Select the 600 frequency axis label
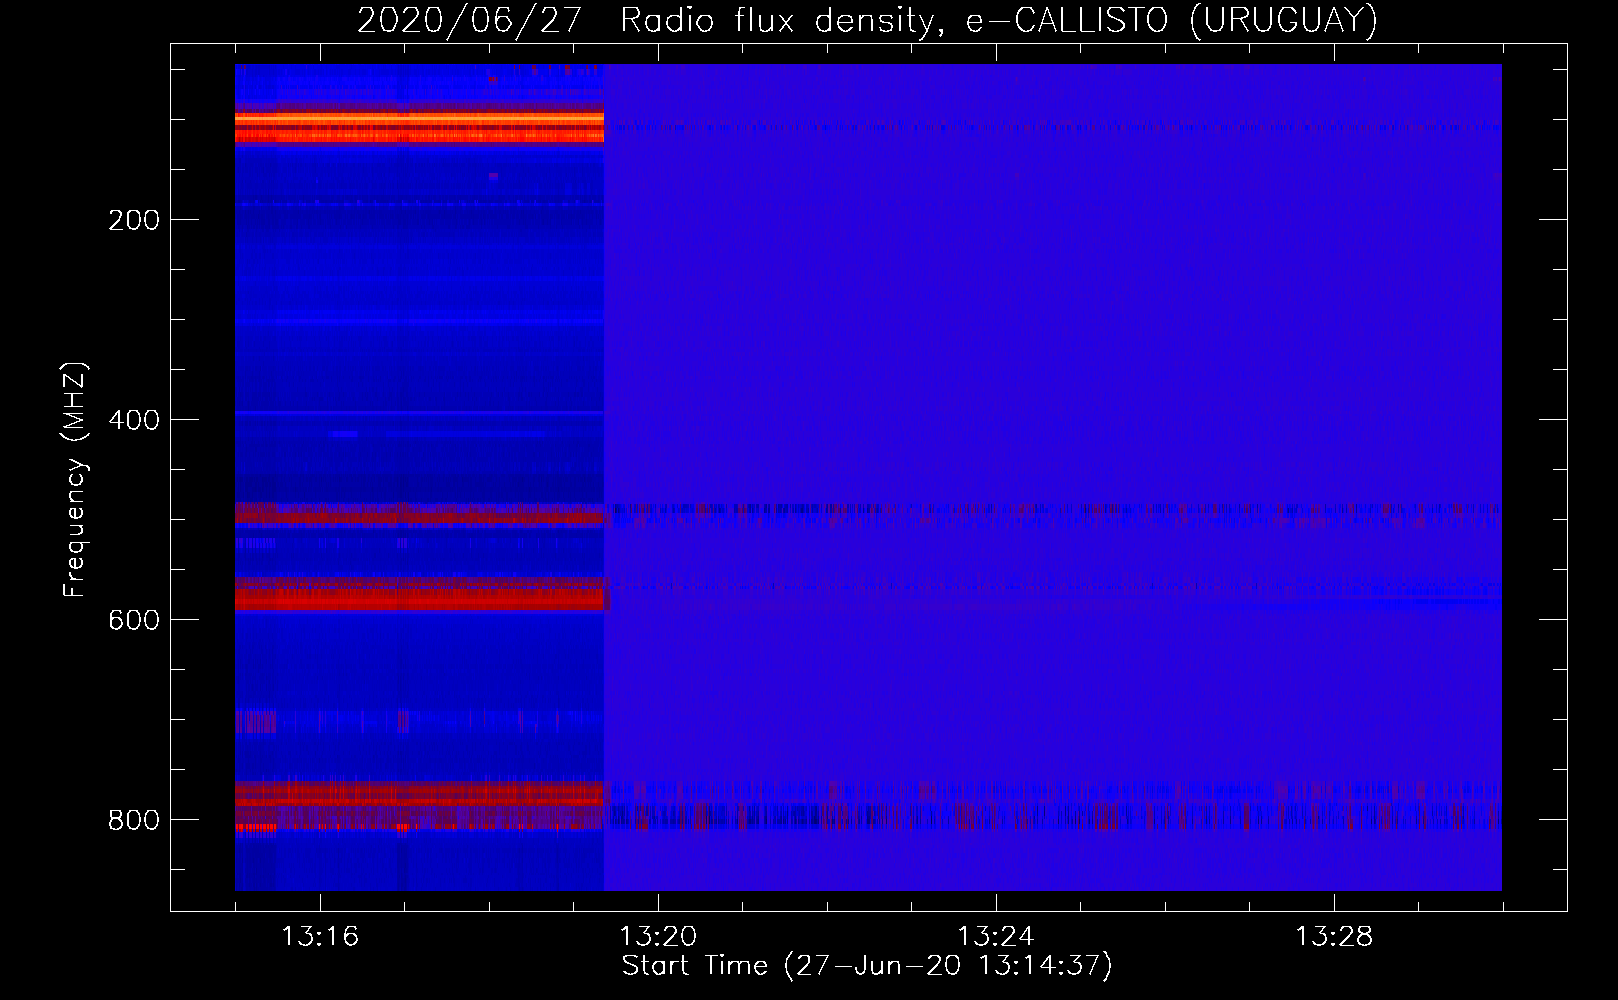The height and width of the screenshot is (1000, 1618). click(x=134, y=620)
